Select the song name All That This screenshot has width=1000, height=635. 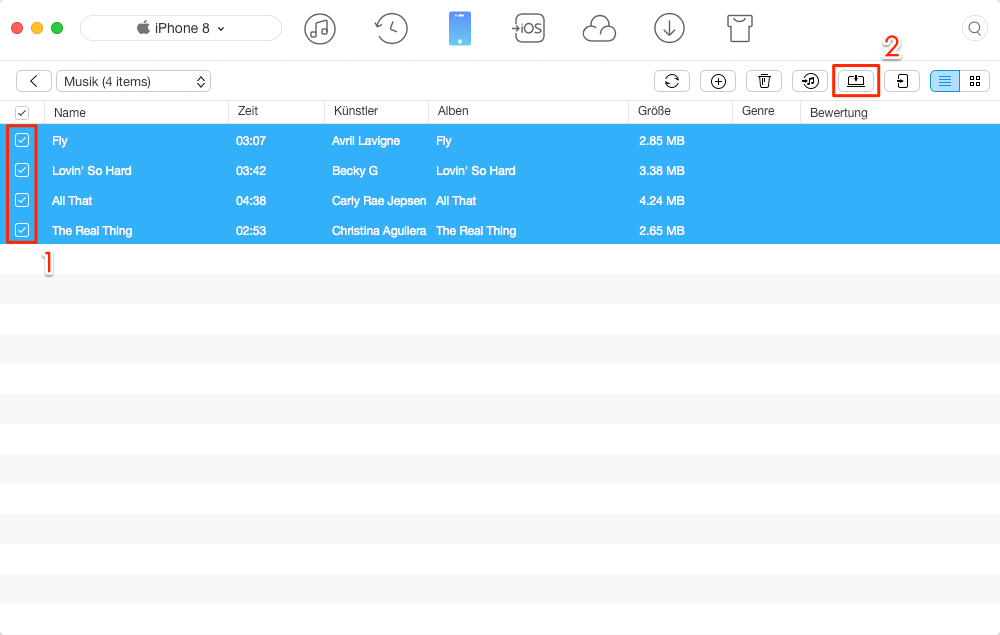click(x=72, y=201)
